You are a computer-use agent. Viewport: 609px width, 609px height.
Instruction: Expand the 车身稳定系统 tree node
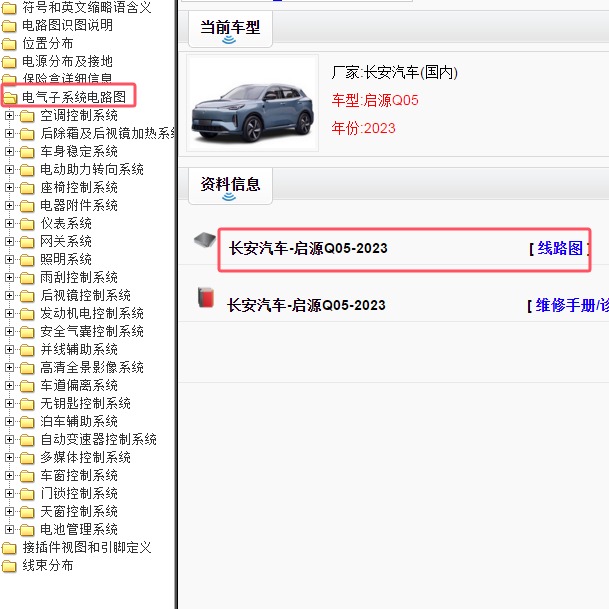pos(10,152)
